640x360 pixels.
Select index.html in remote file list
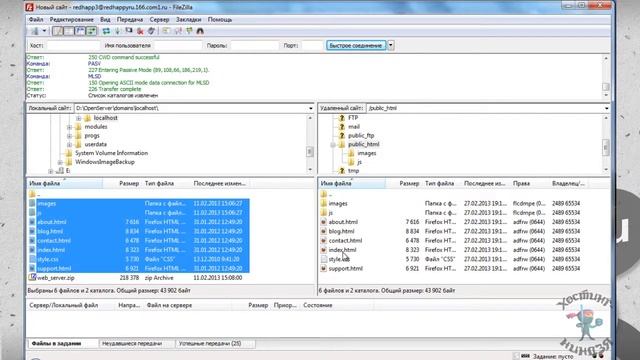[x=342, y=250]
